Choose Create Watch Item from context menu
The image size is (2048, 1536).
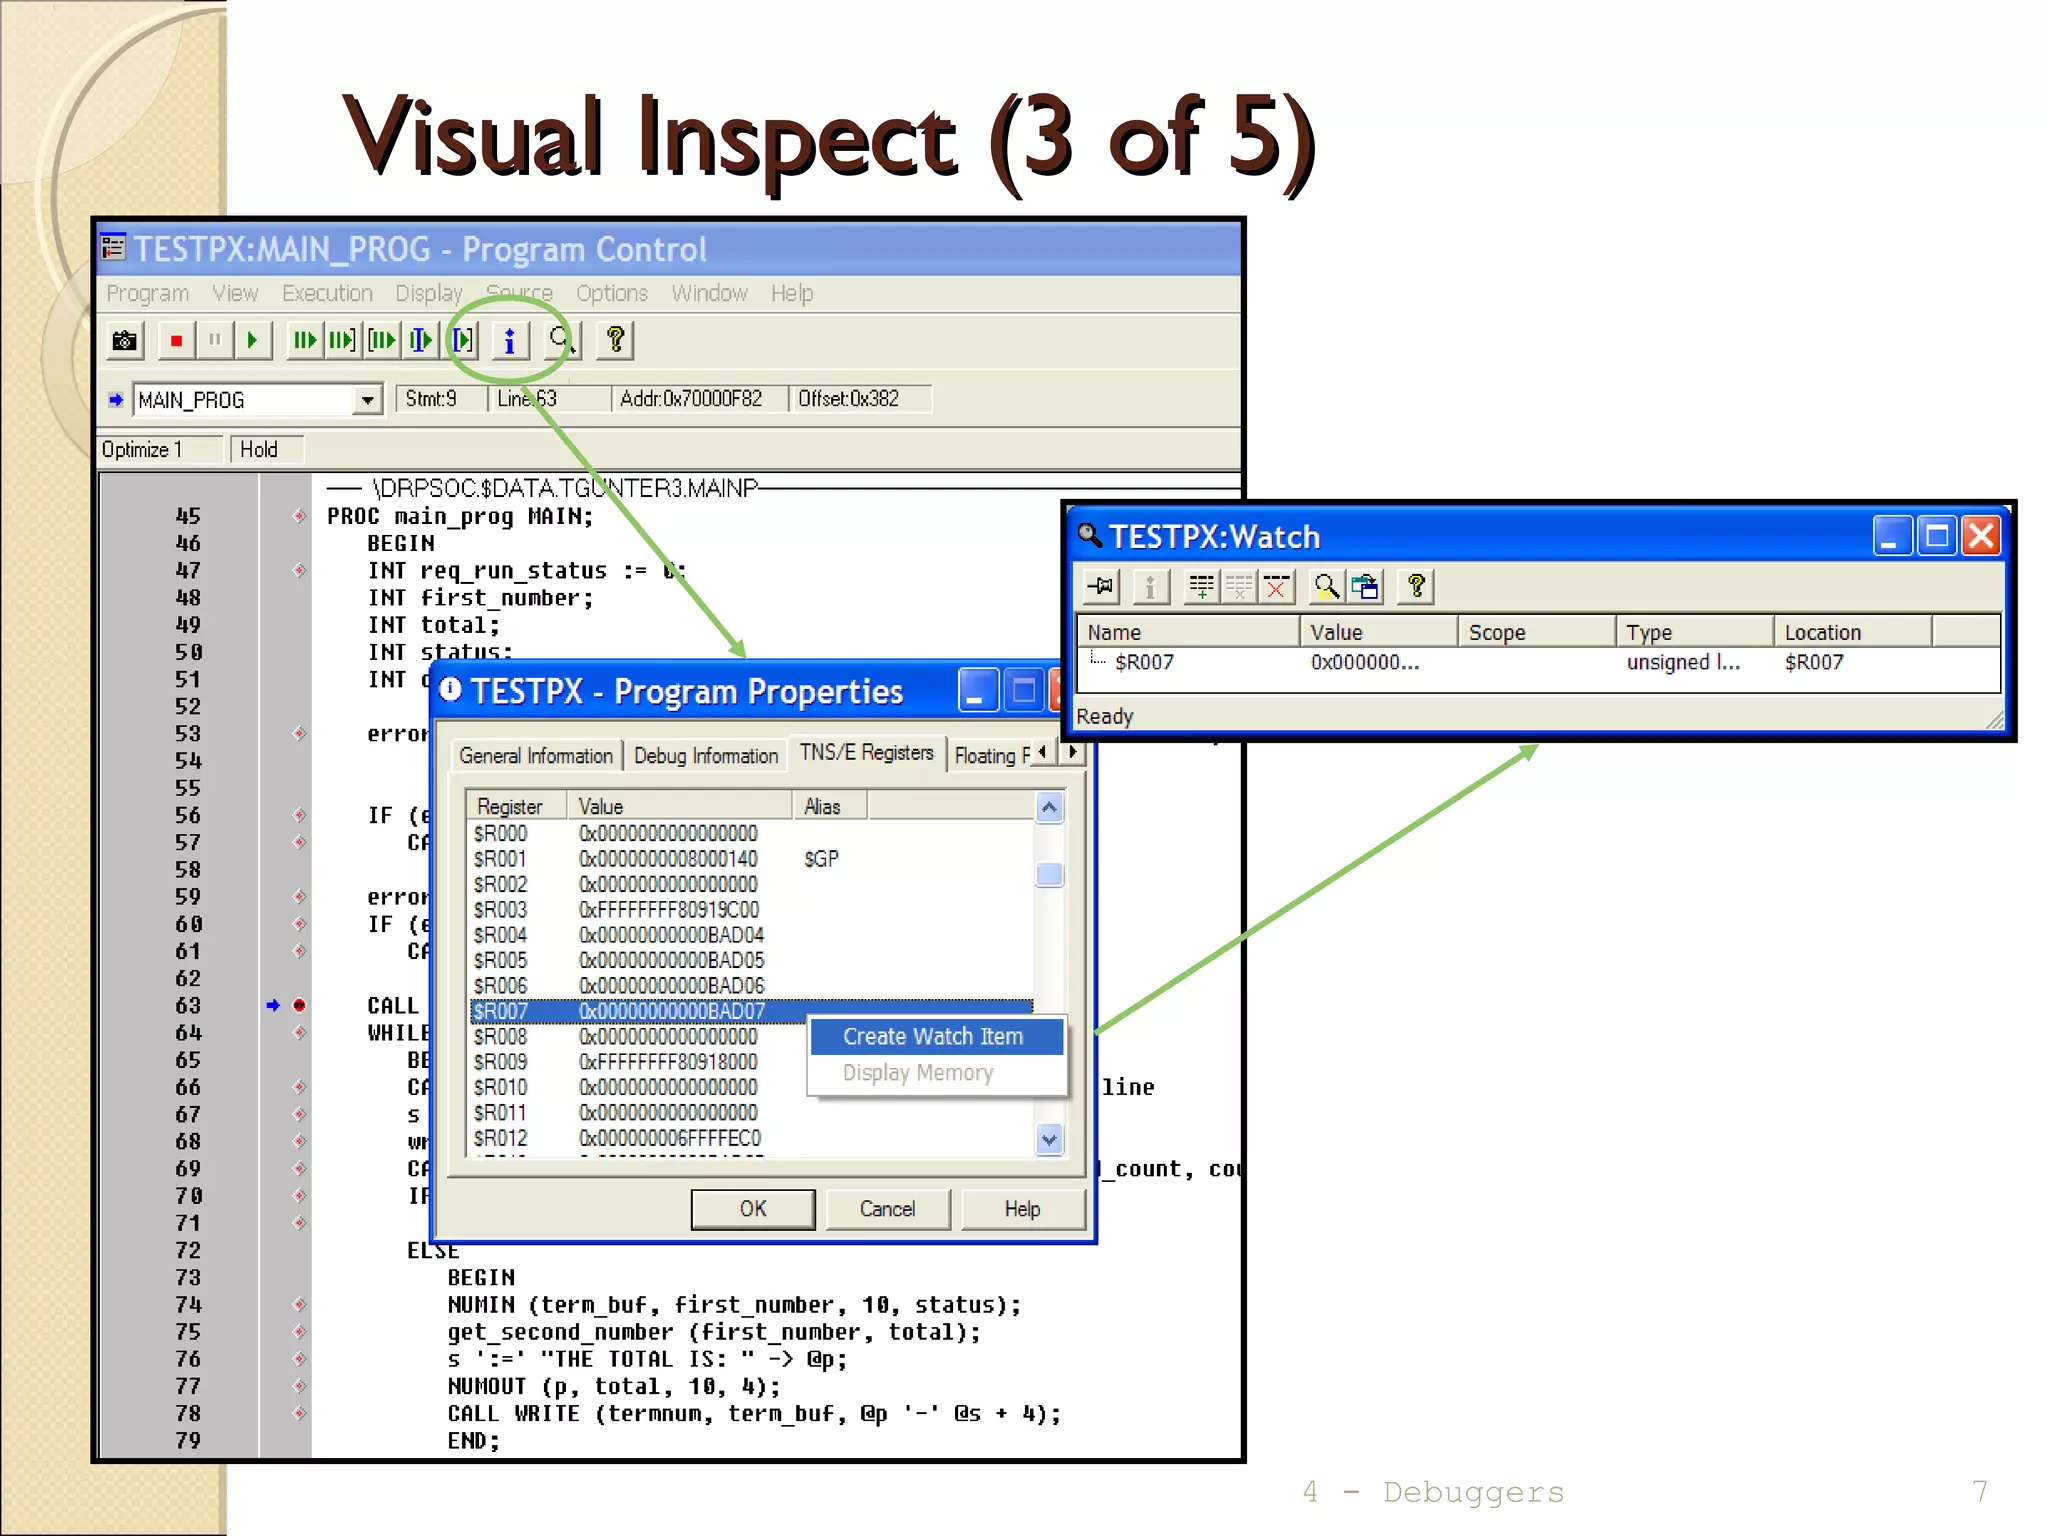pos(937,1037)
